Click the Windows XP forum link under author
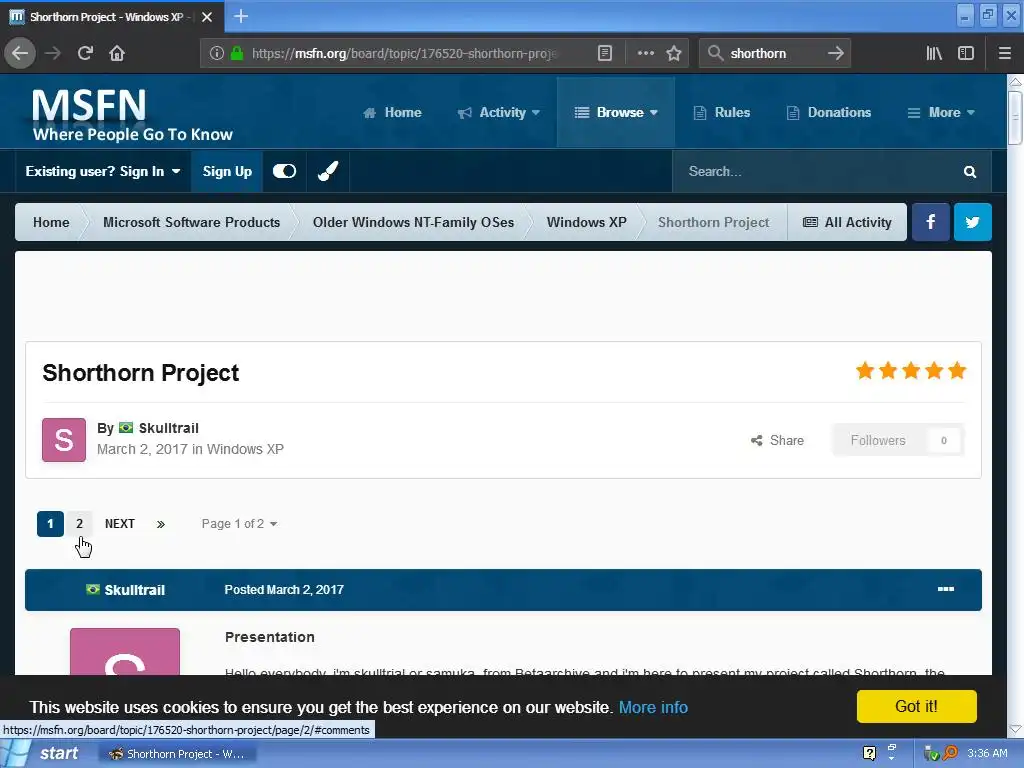The image size is (1024, 768). point(245,449)
